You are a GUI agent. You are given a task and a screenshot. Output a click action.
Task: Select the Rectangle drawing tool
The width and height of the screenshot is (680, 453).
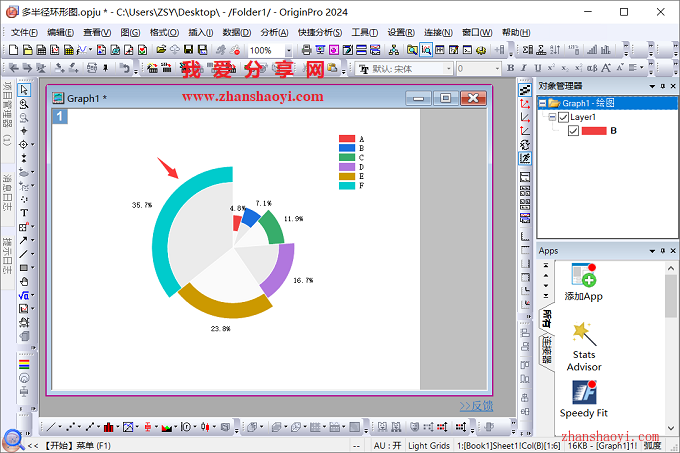23,267
